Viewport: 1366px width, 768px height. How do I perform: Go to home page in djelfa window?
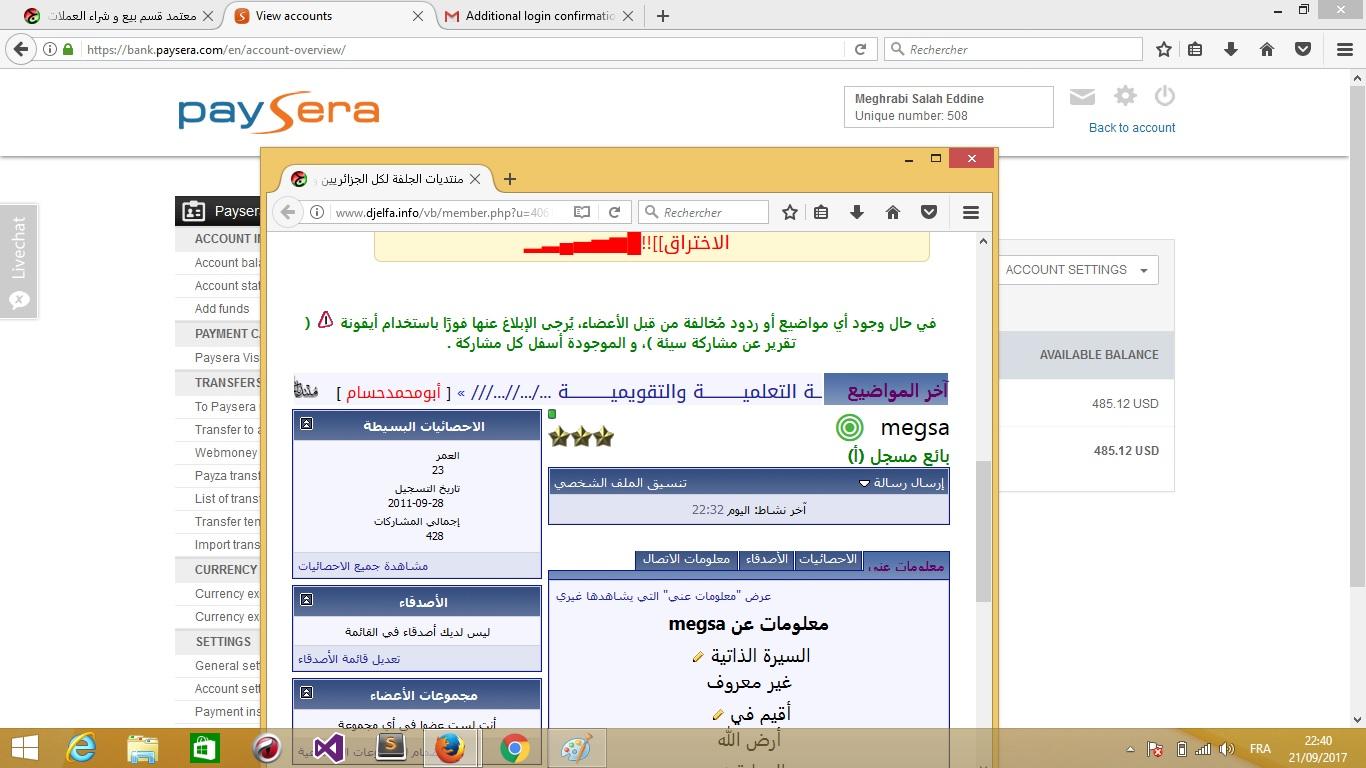tap(893, 212)
